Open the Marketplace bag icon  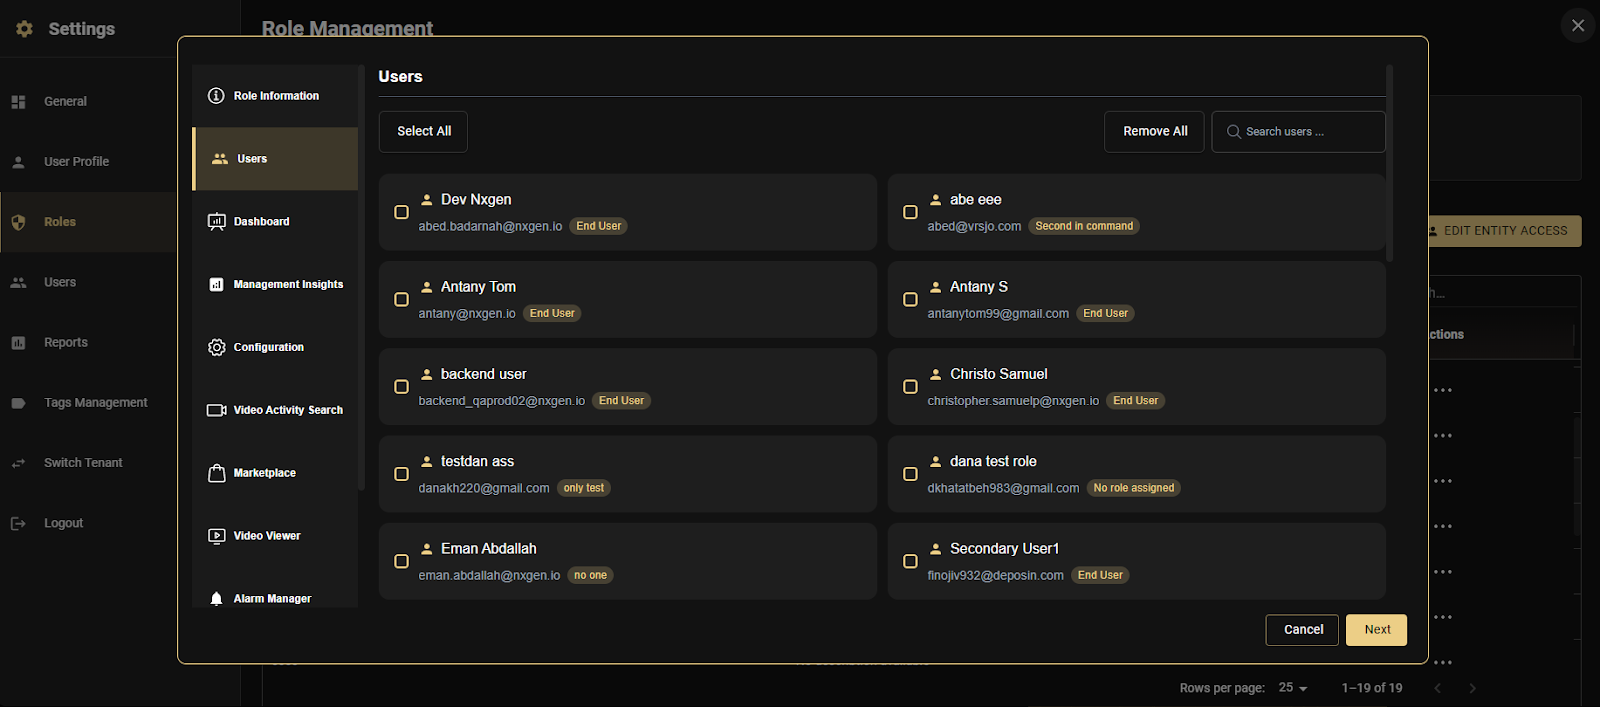216,473
